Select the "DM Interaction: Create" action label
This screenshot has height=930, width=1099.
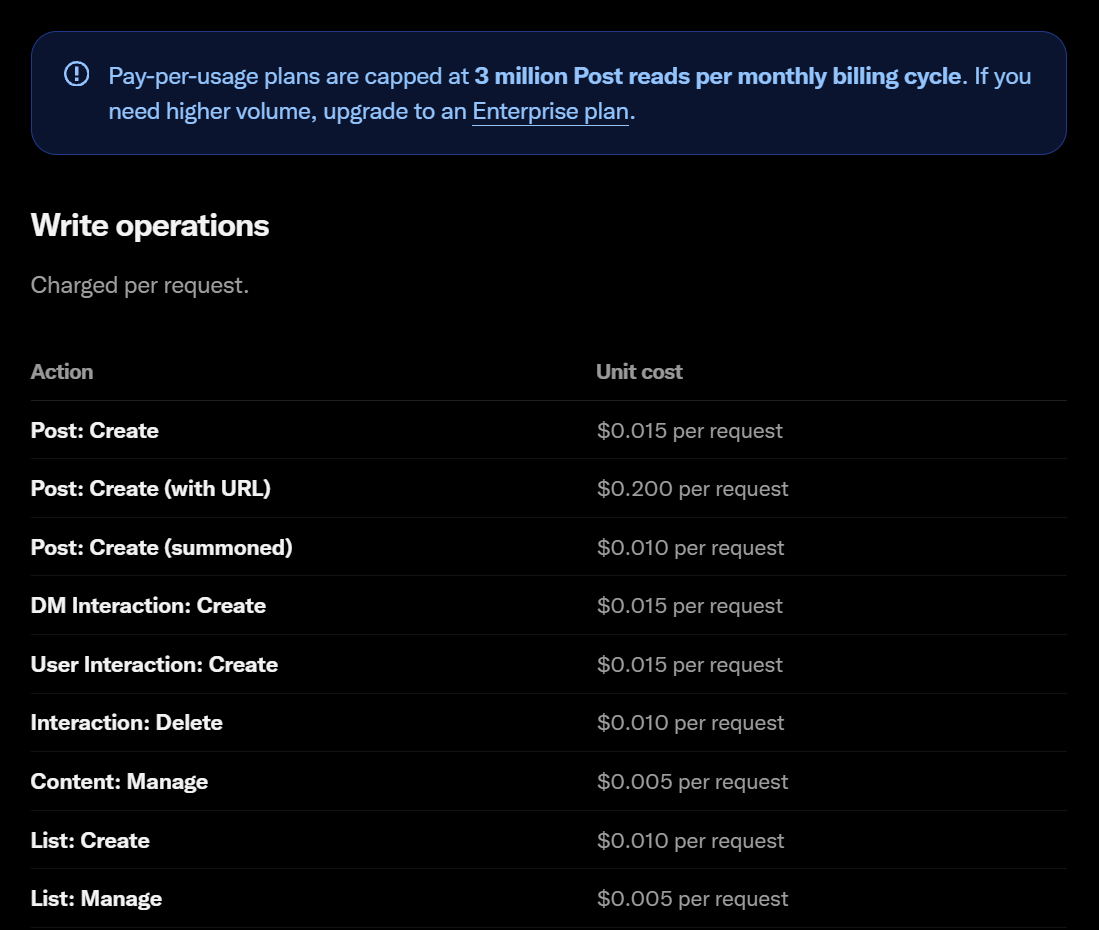149,606
